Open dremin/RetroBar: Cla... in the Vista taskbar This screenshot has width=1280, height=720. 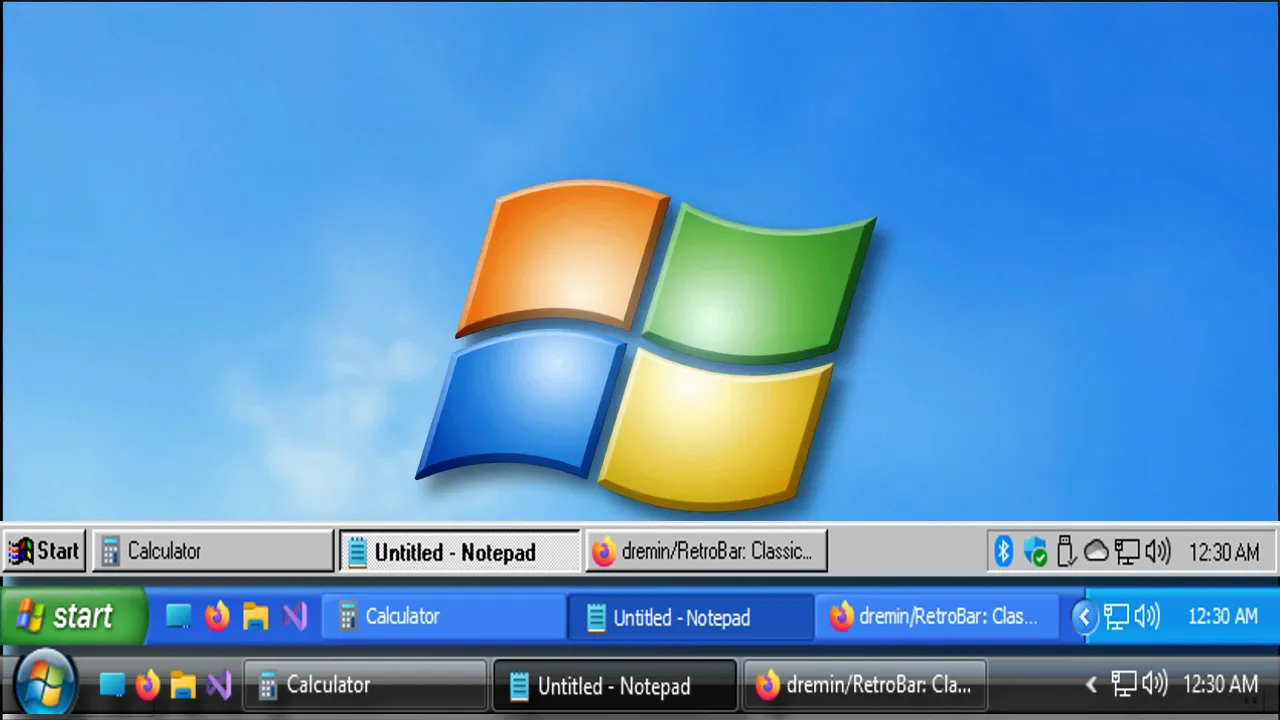(x=865, y=685)
